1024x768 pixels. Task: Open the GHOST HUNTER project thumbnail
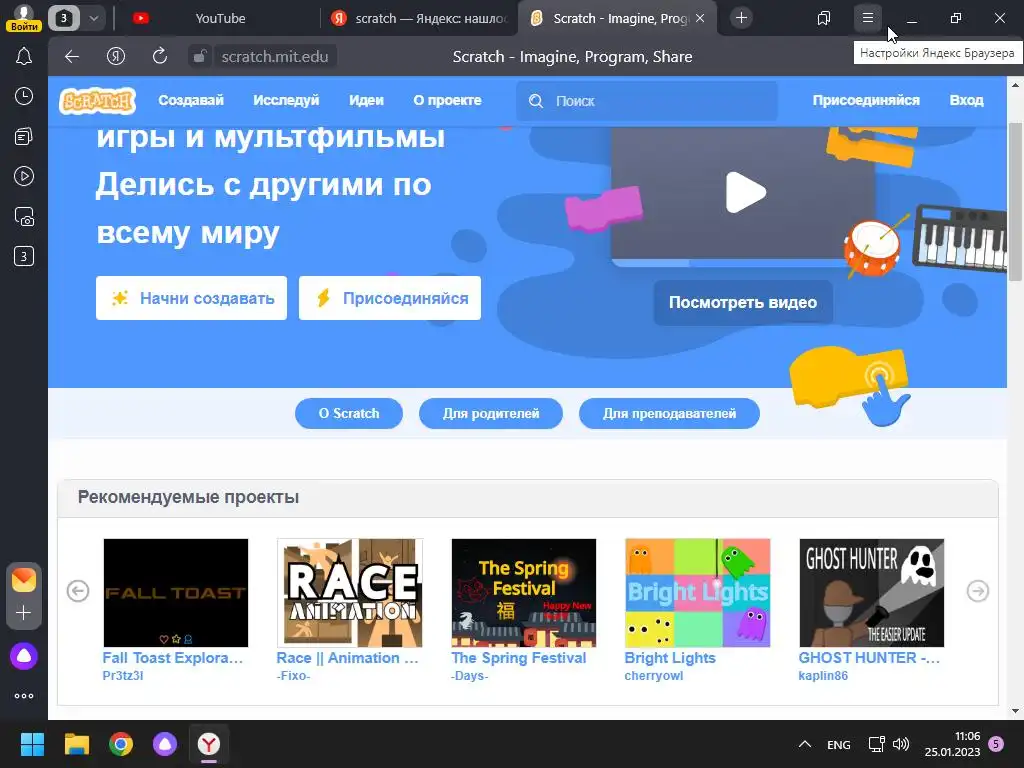click(872, 593)
